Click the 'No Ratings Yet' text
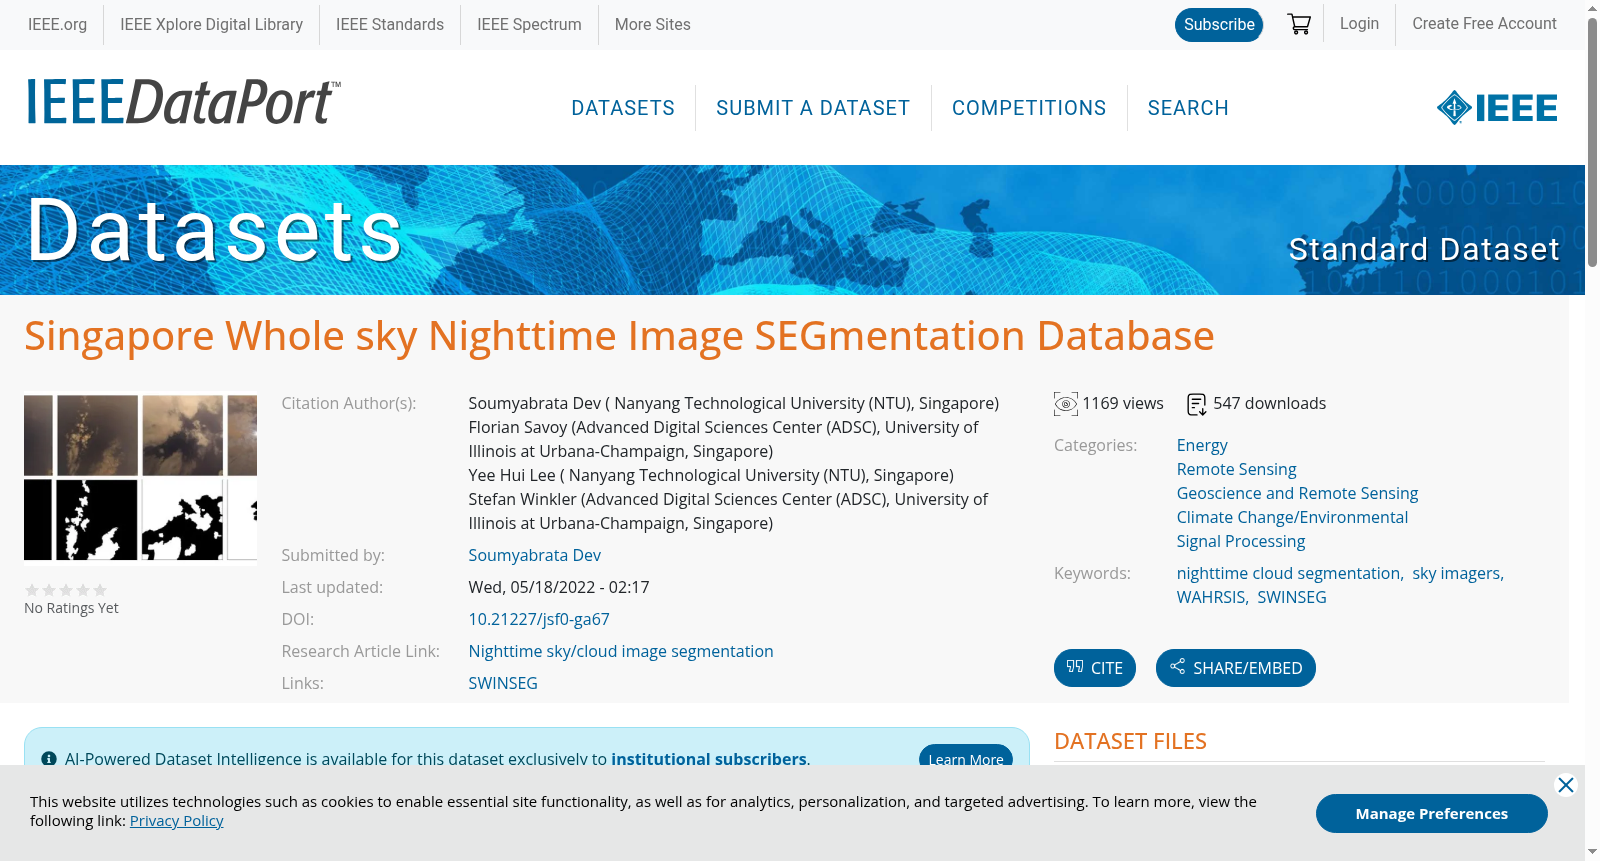This screenshot has height=861, width=1600. tap(71, 608)
